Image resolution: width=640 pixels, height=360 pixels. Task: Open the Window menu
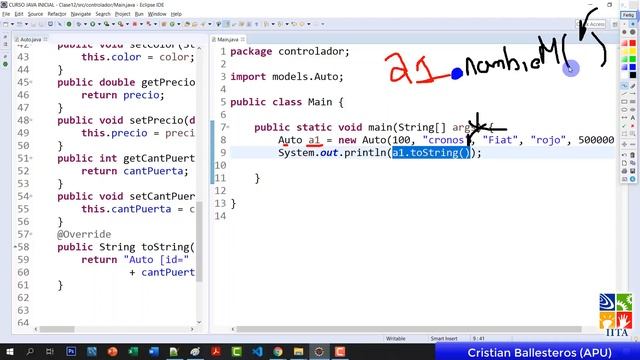pos(157,14)
